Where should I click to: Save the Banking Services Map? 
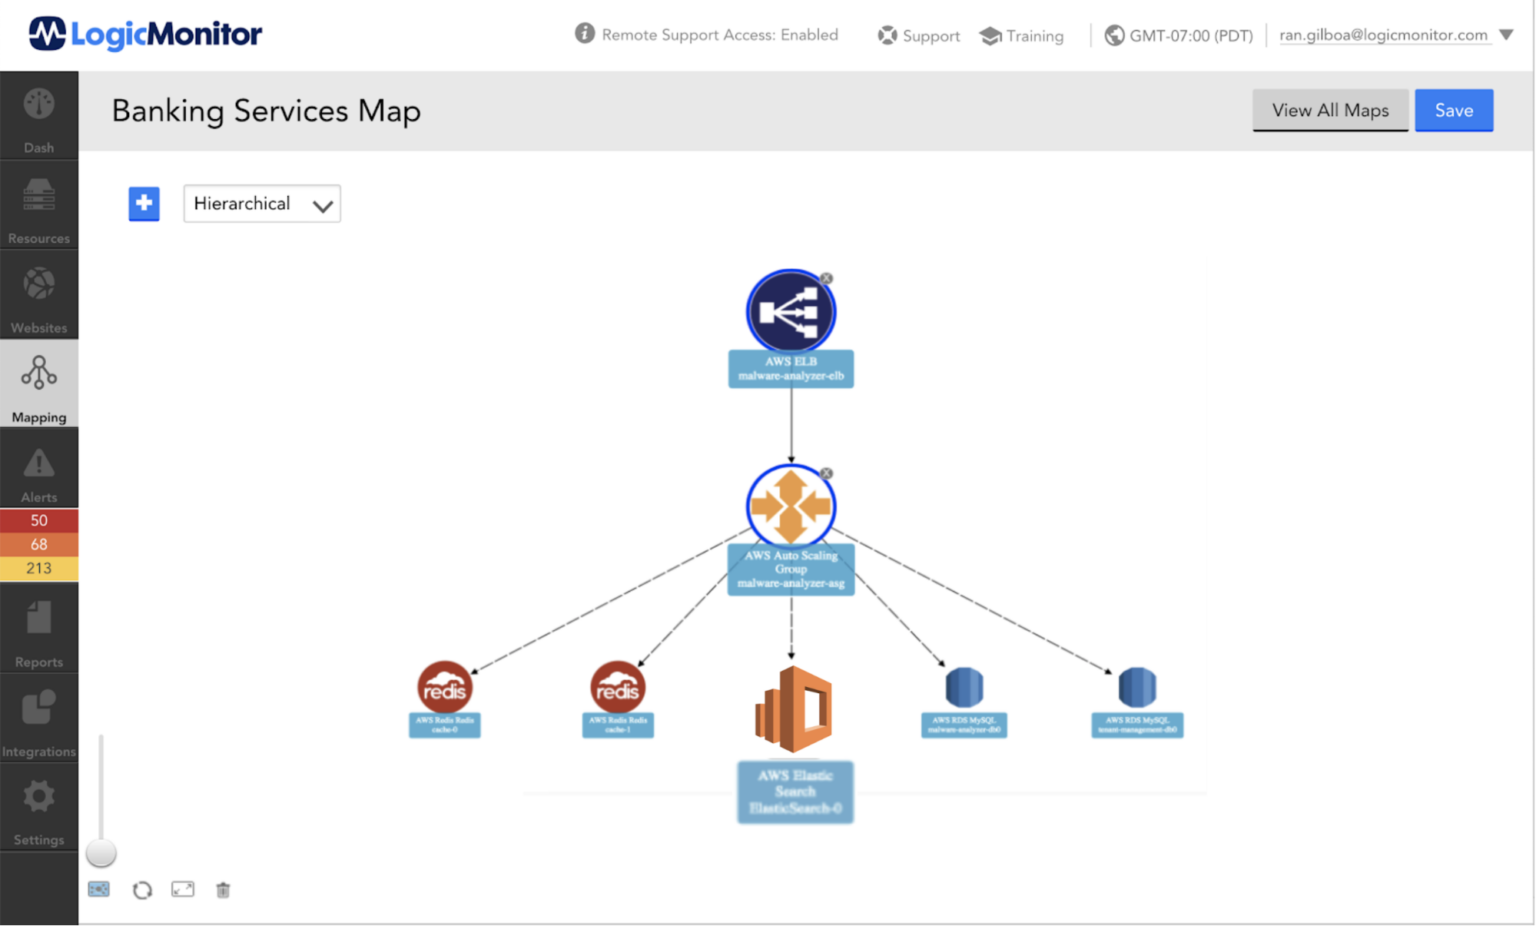tap(1454, 110)
